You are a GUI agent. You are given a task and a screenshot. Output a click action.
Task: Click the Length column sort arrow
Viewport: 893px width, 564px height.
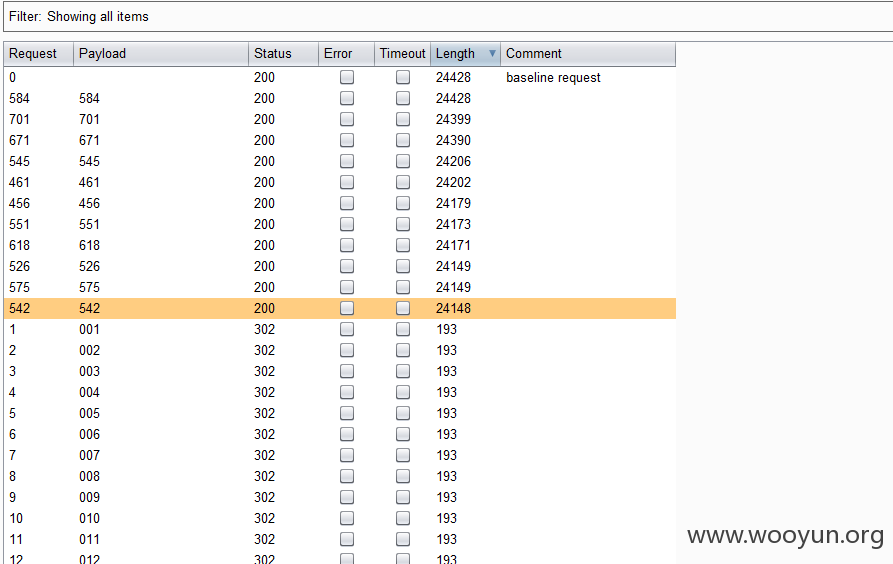pyautogui.click(x=492, y=54)
